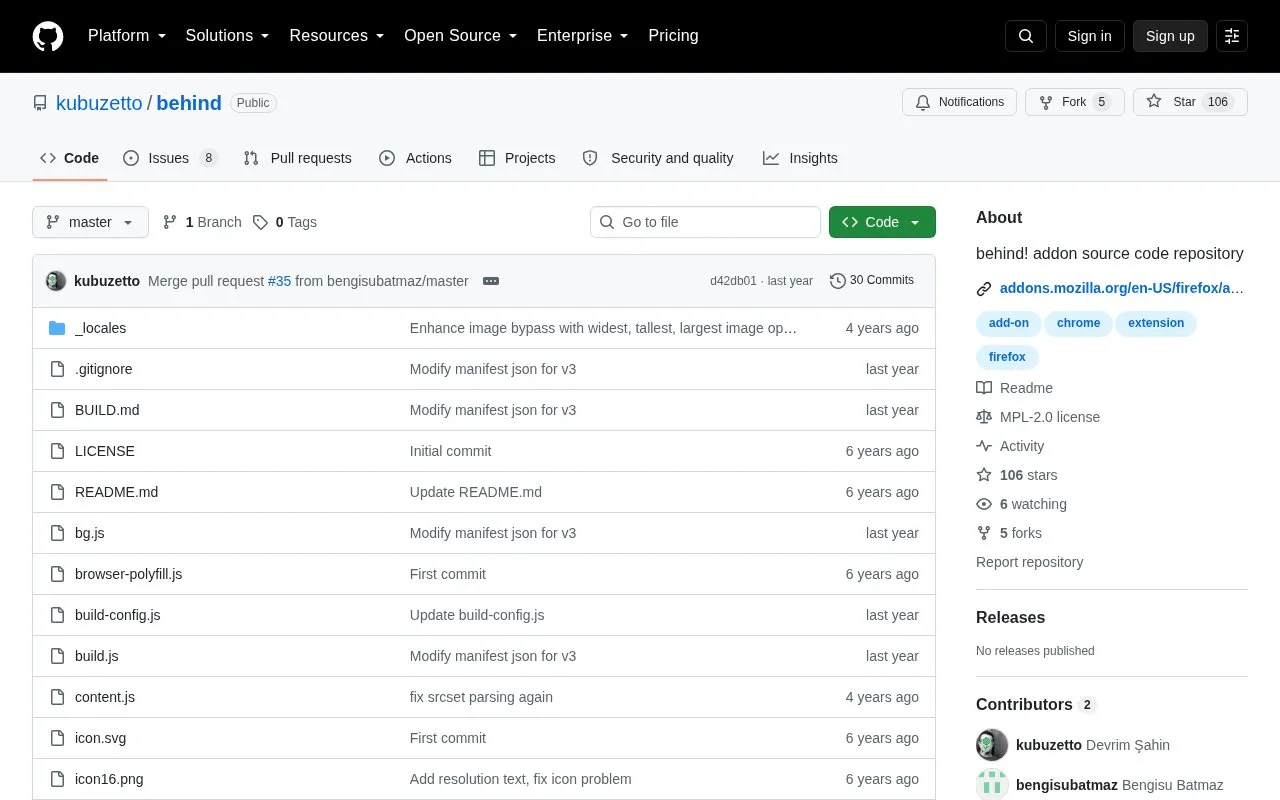Expand the Enterprise menu

[x=583, y=36]
